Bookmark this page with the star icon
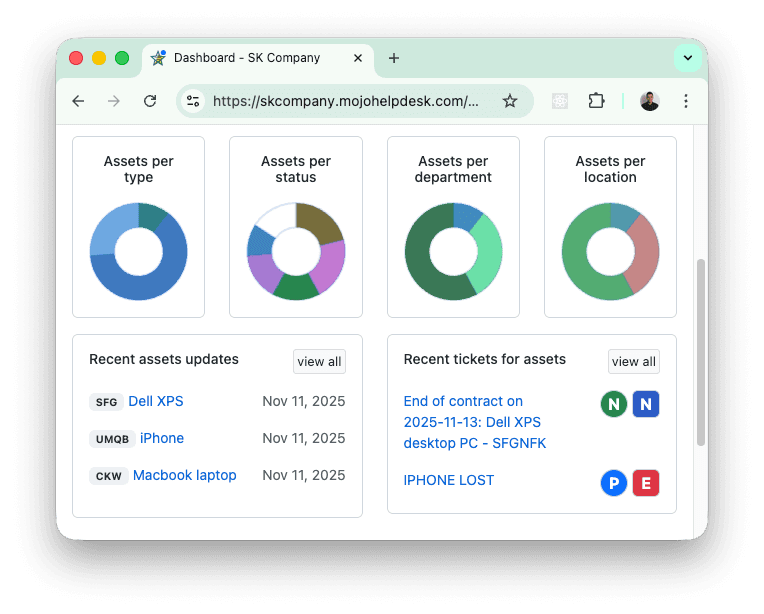Screen dimensions: 764x614 [x=510, y=101]
